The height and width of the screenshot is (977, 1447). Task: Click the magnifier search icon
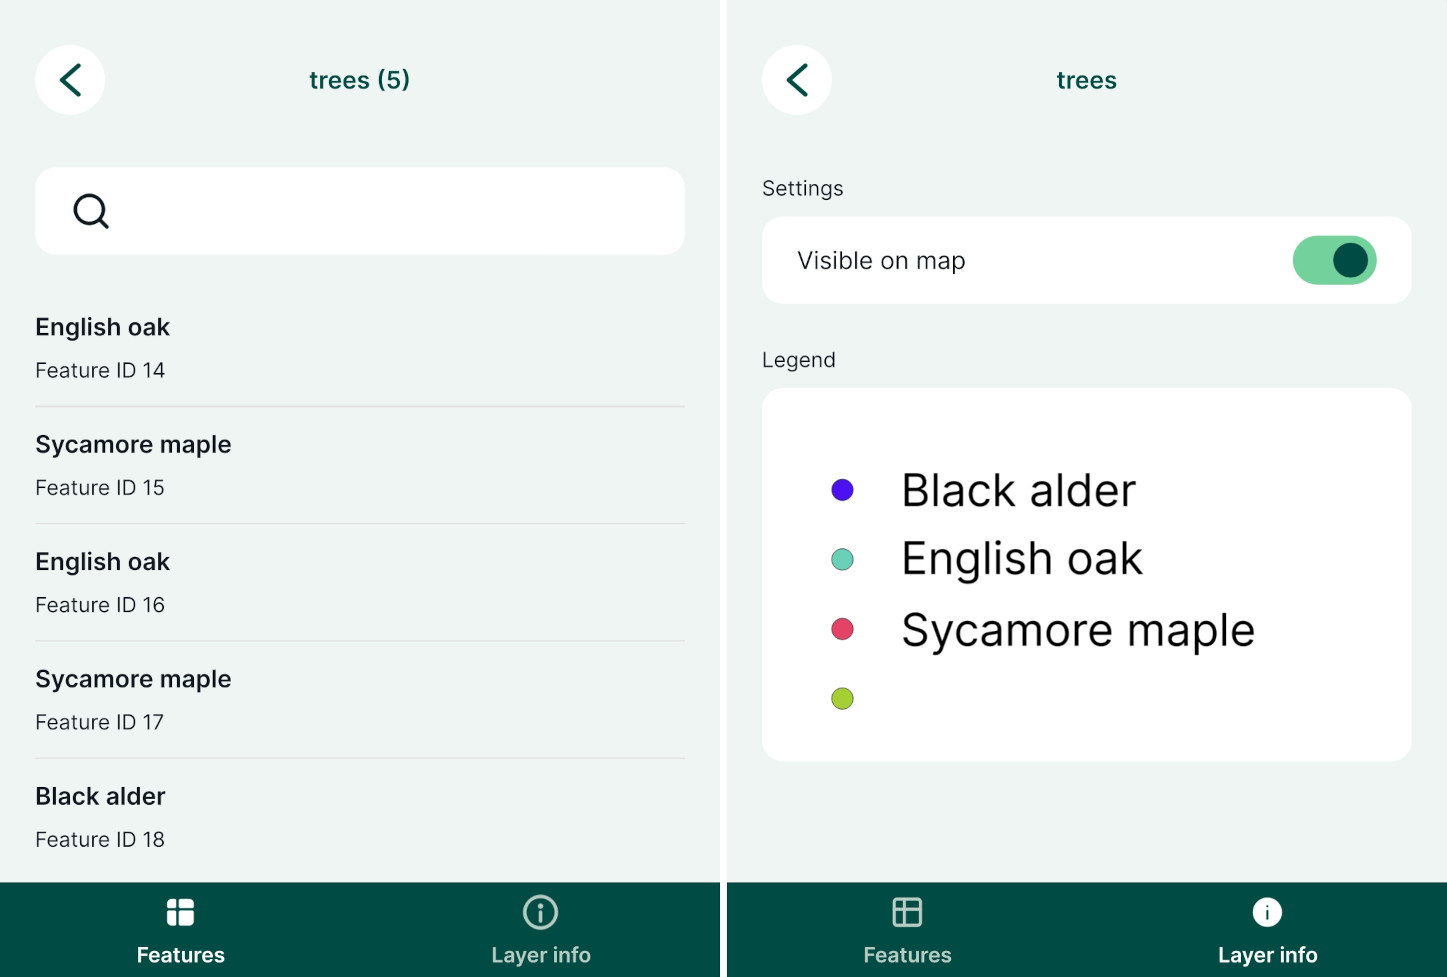click(x=91, y=211)
